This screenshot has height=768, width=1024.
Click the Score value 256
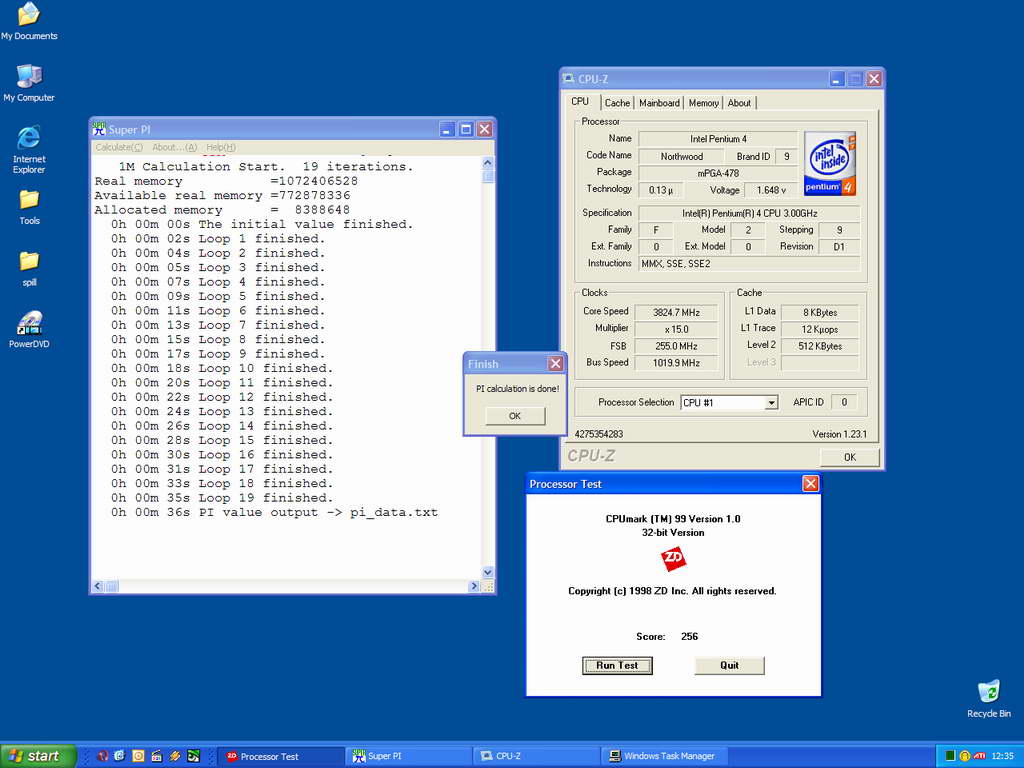(x=689, y=636)
